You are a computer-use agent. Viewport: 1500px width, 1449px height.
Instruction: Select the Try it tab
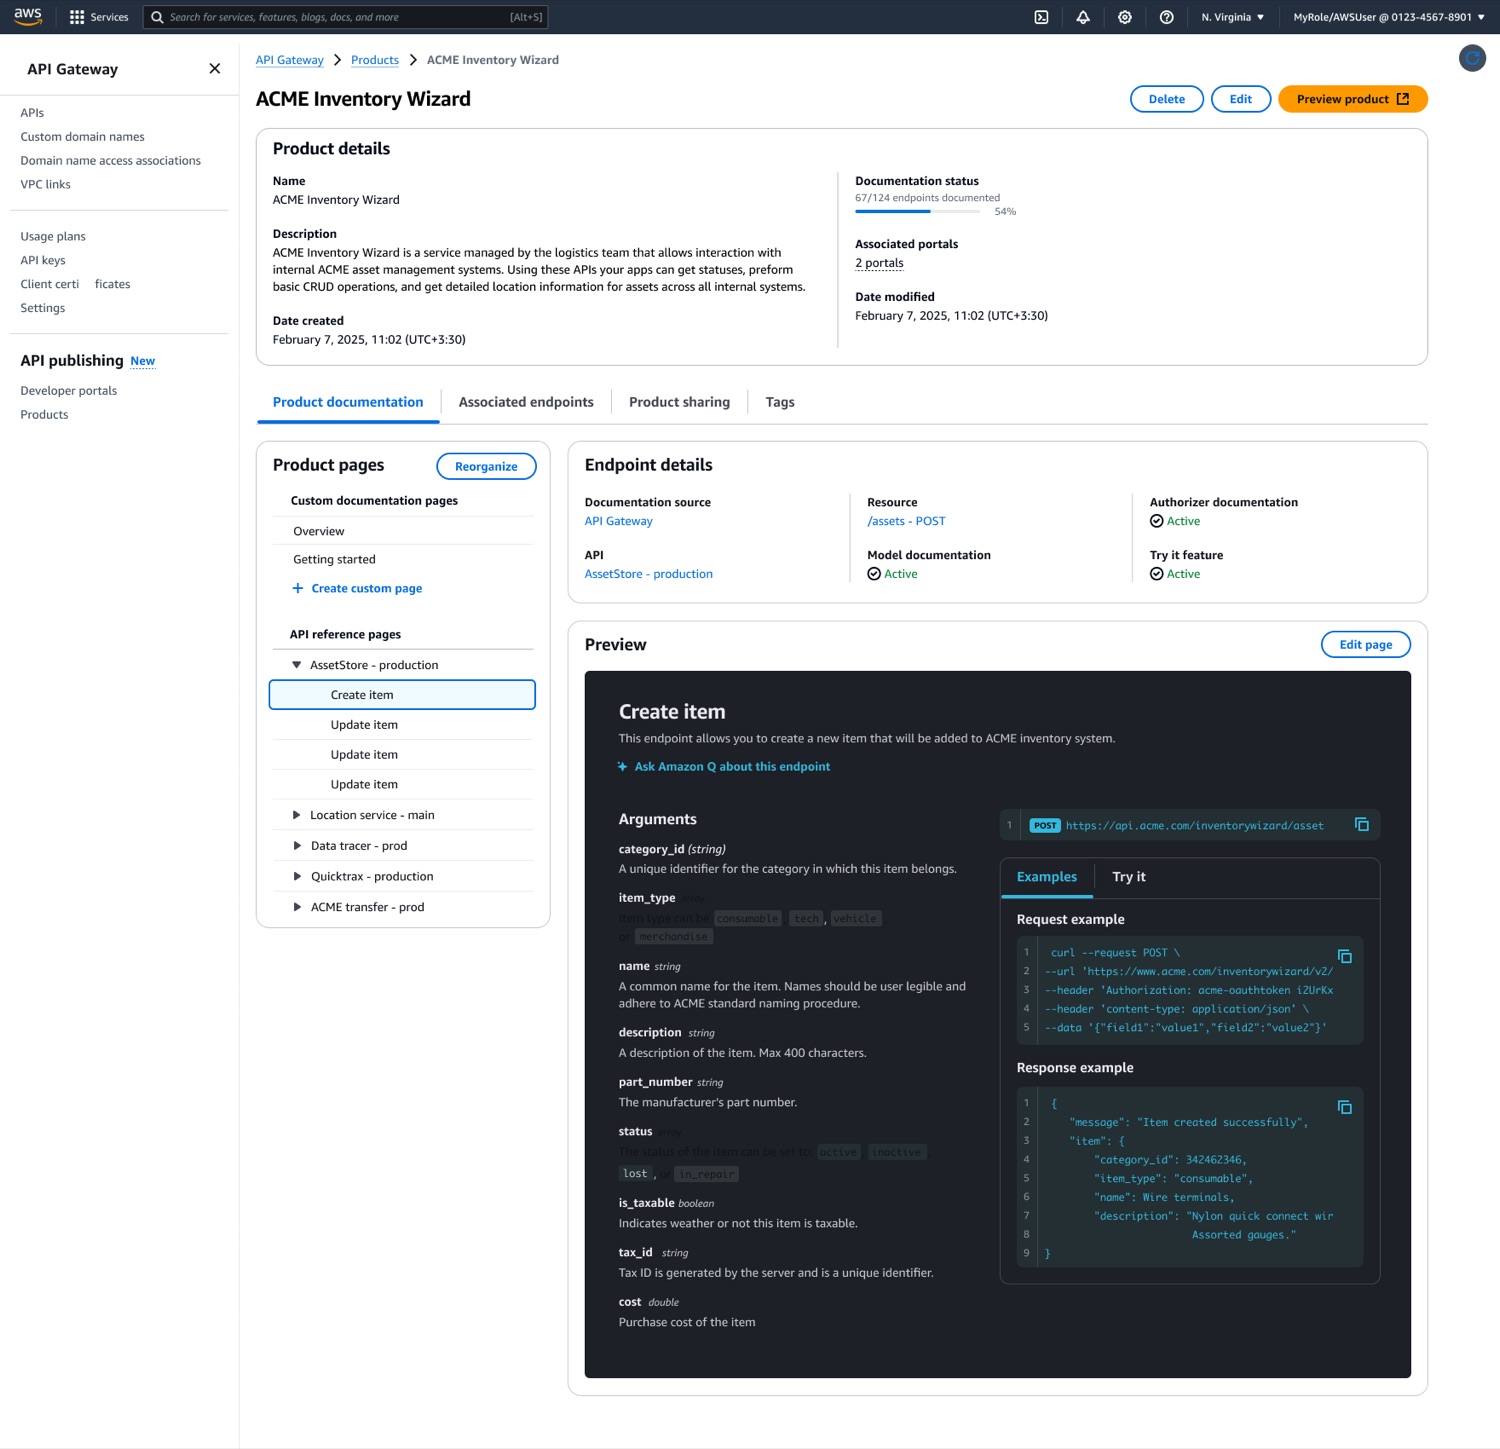click(1129, 877)
